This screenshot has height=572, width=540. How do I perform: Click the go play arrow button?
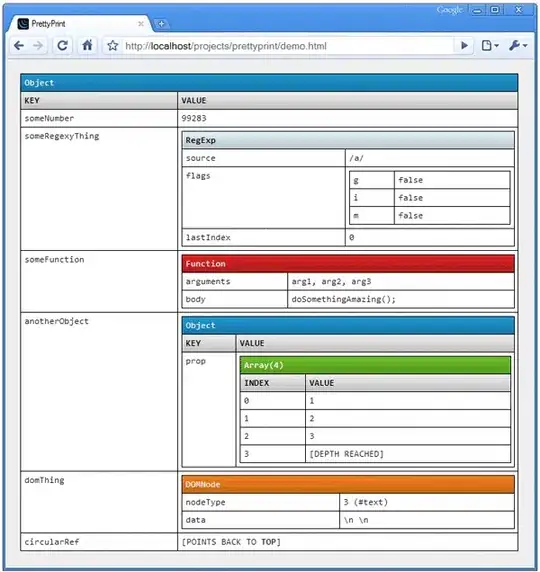pyautogui.click(x=464, y=46)
